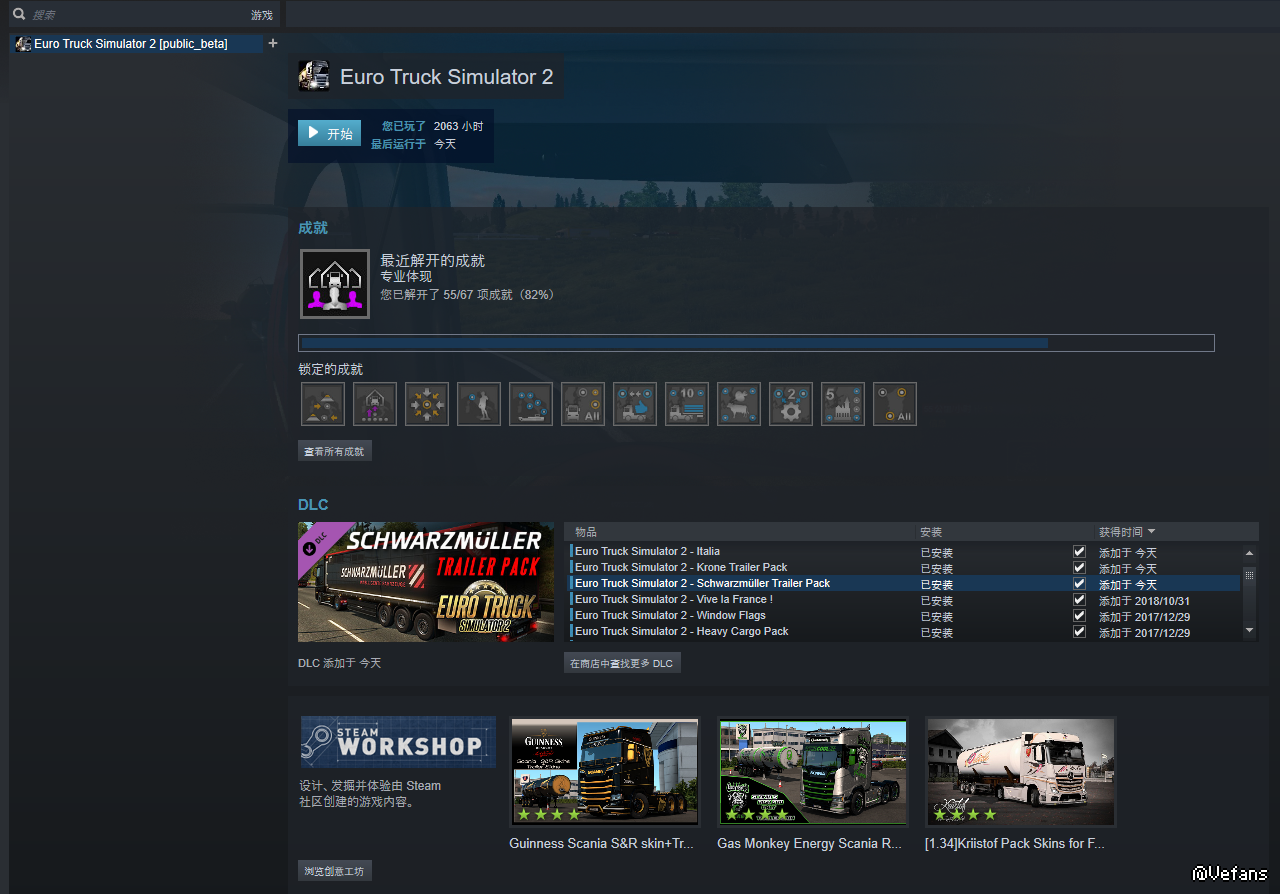Toggle install checkbox for Krone Trailer Pack

[1079, 568]
